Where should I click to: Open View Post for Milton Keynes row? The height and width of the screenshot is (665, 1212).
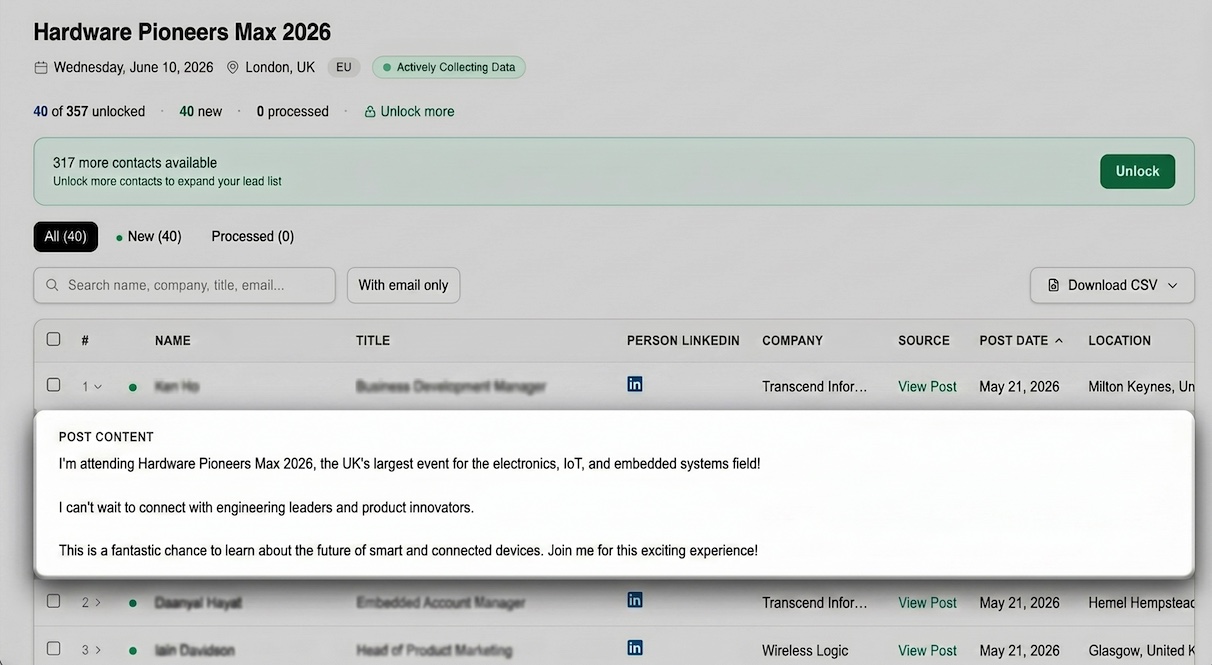[927, 386]
